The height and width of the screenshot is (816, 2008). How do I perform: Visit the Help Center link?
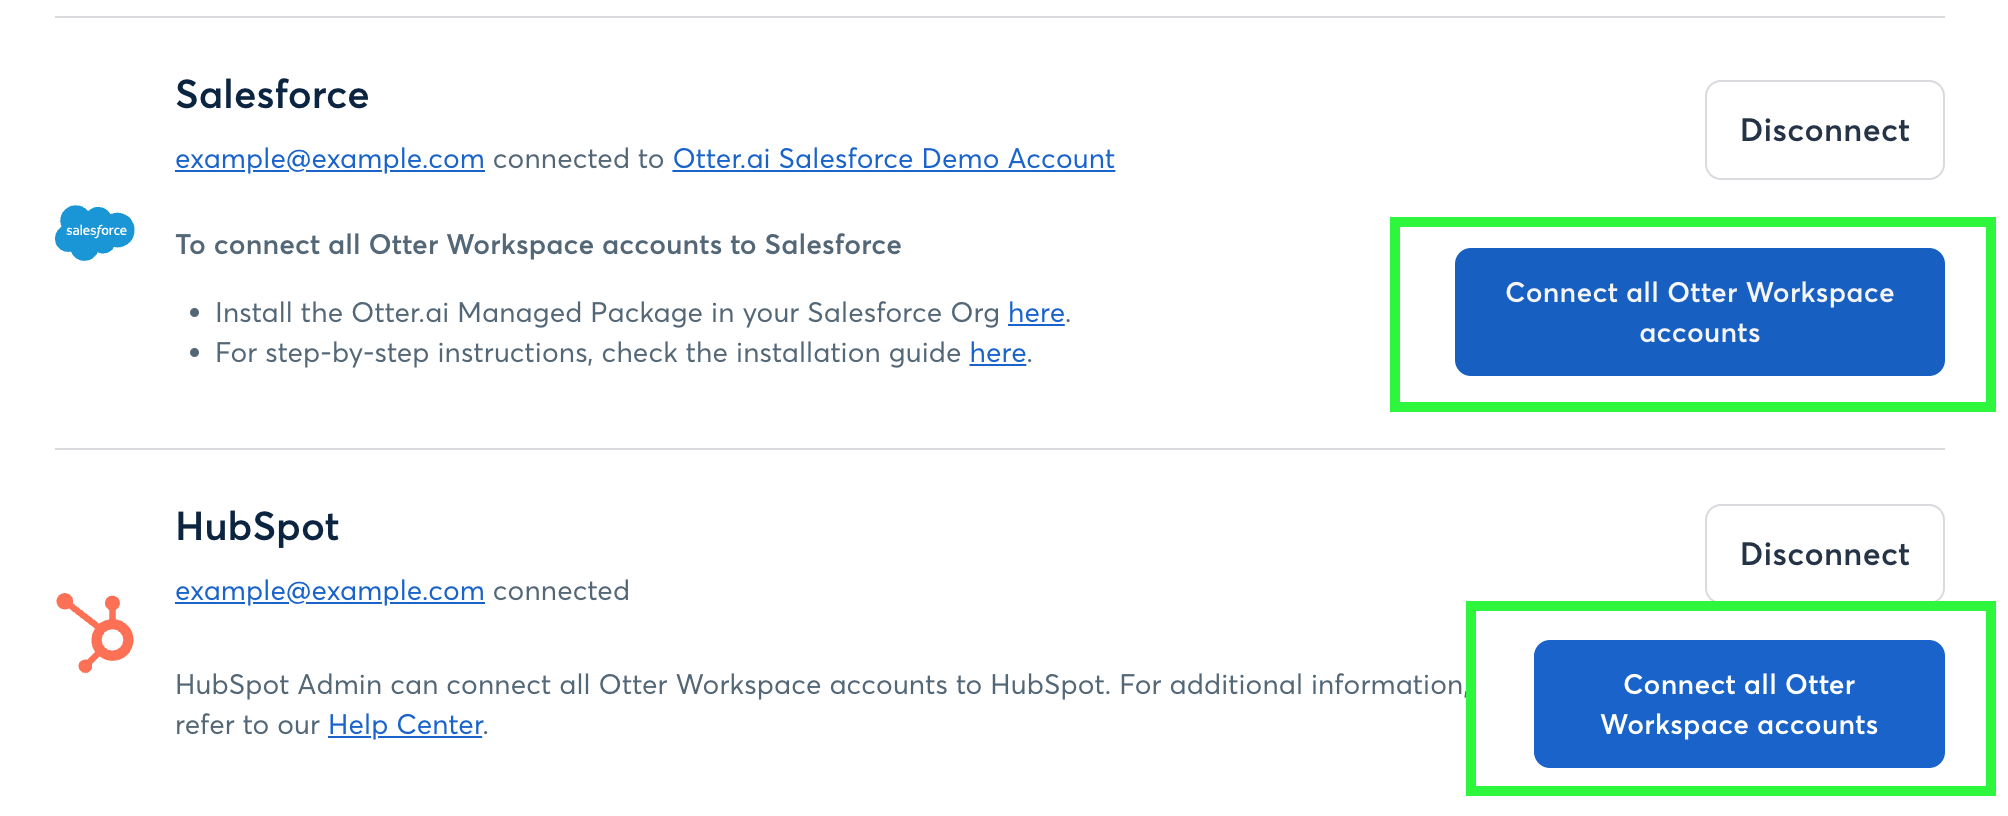pos(406,725)
